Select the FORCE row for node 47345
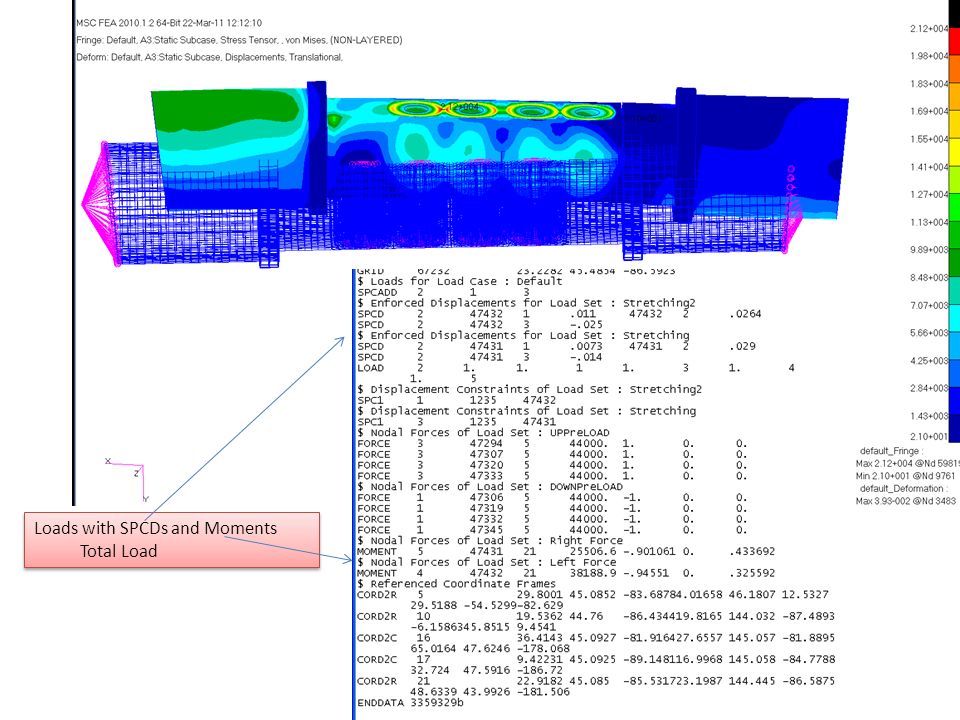 coord(552,530)
